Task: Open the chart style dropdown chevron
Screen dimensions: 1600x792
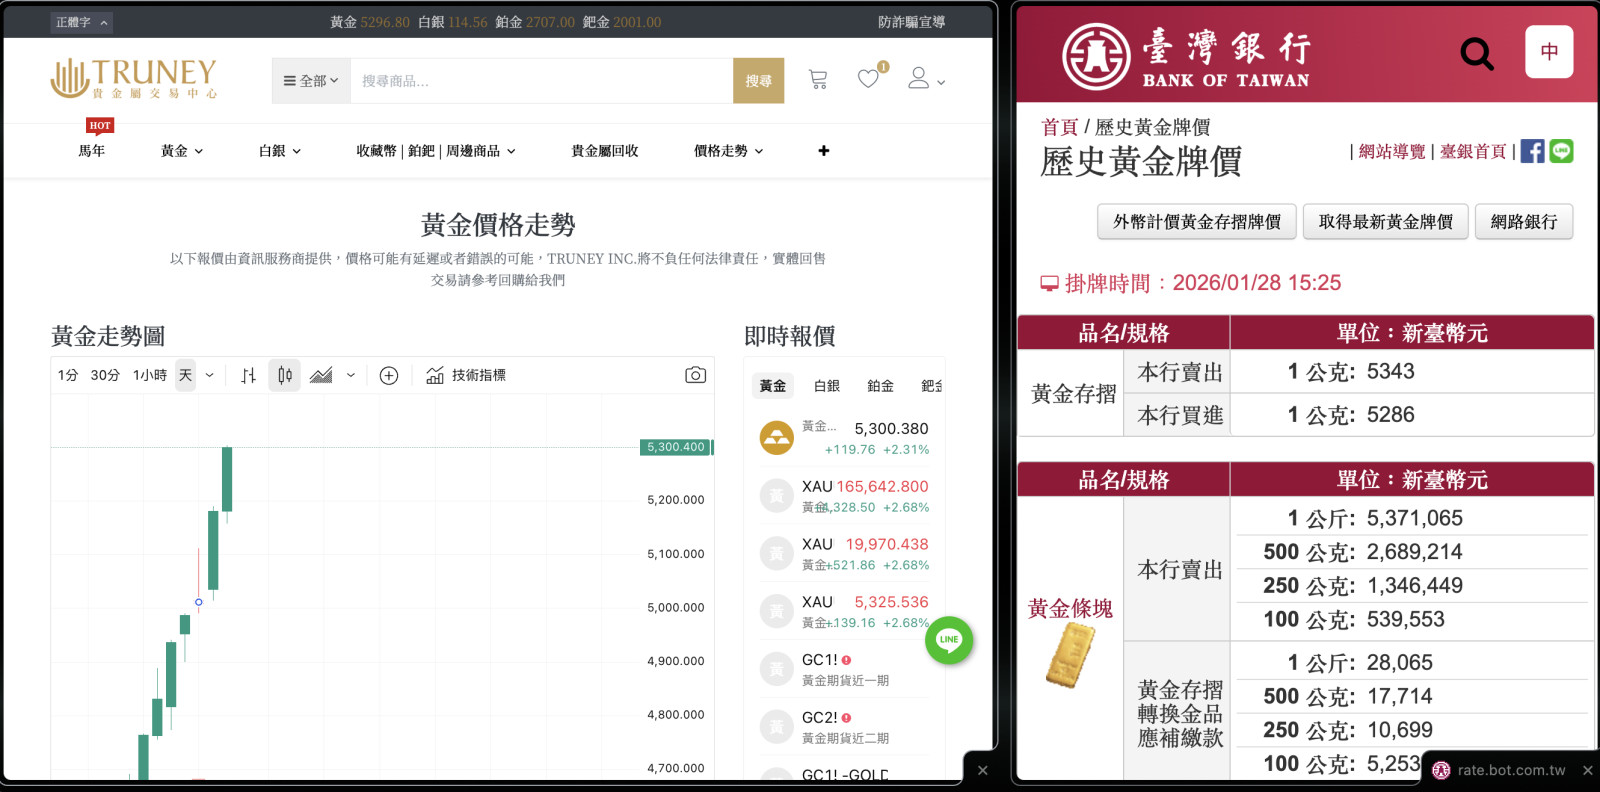Action: pyautogui.click(x=351, y=375)
